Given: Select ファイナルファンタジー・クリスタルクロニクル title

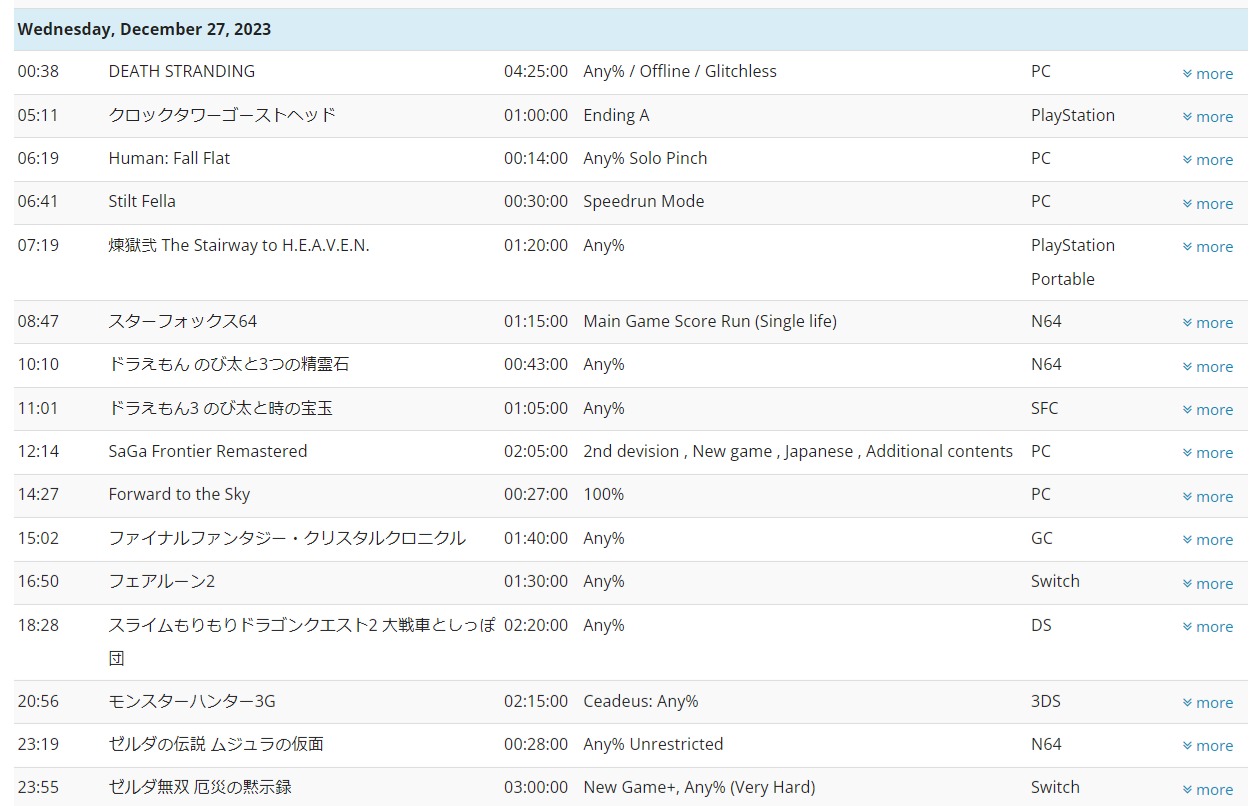Looking at the screenshot, I should [x=287, y=538].
